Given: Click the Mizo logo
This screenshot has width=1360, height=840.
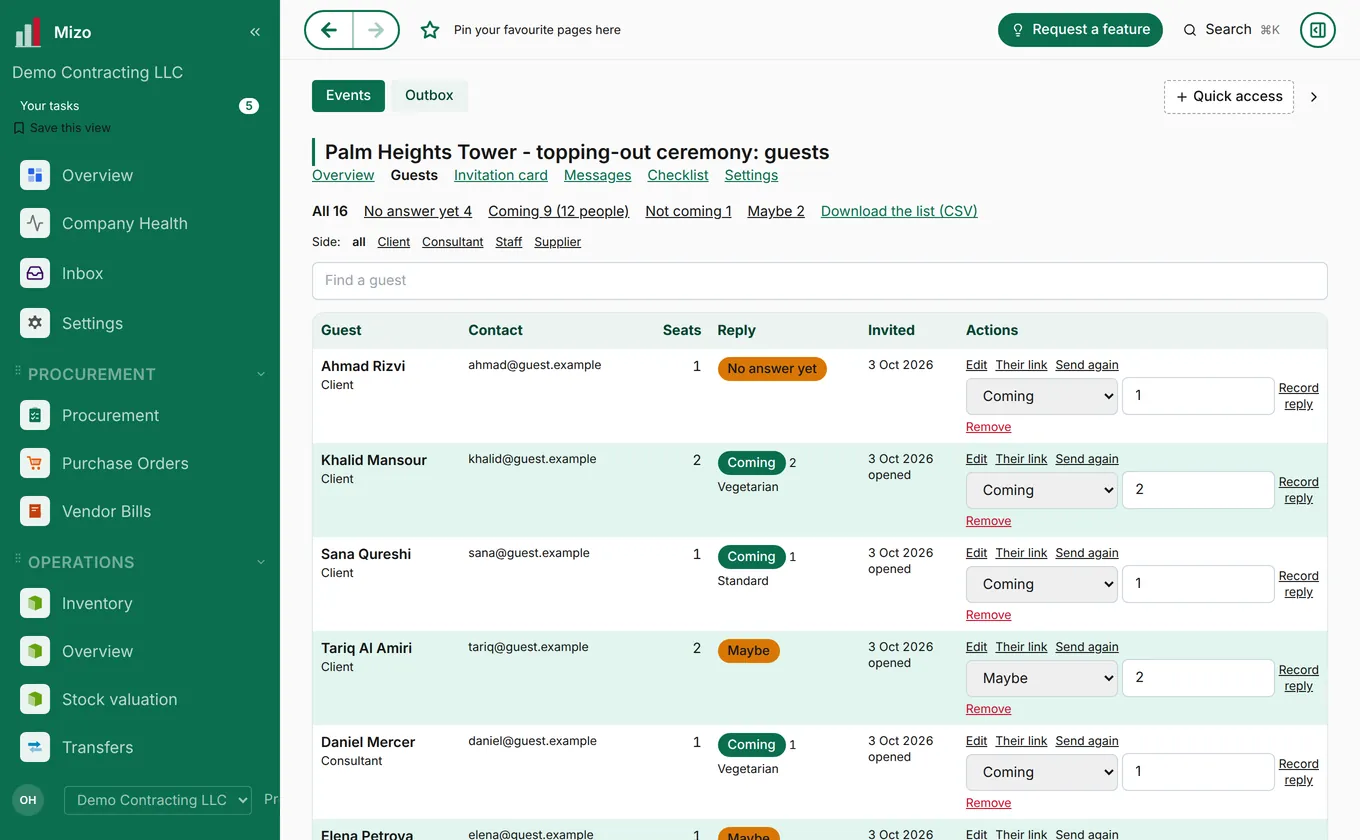Looking at the screenshot, I should [28, 33].
